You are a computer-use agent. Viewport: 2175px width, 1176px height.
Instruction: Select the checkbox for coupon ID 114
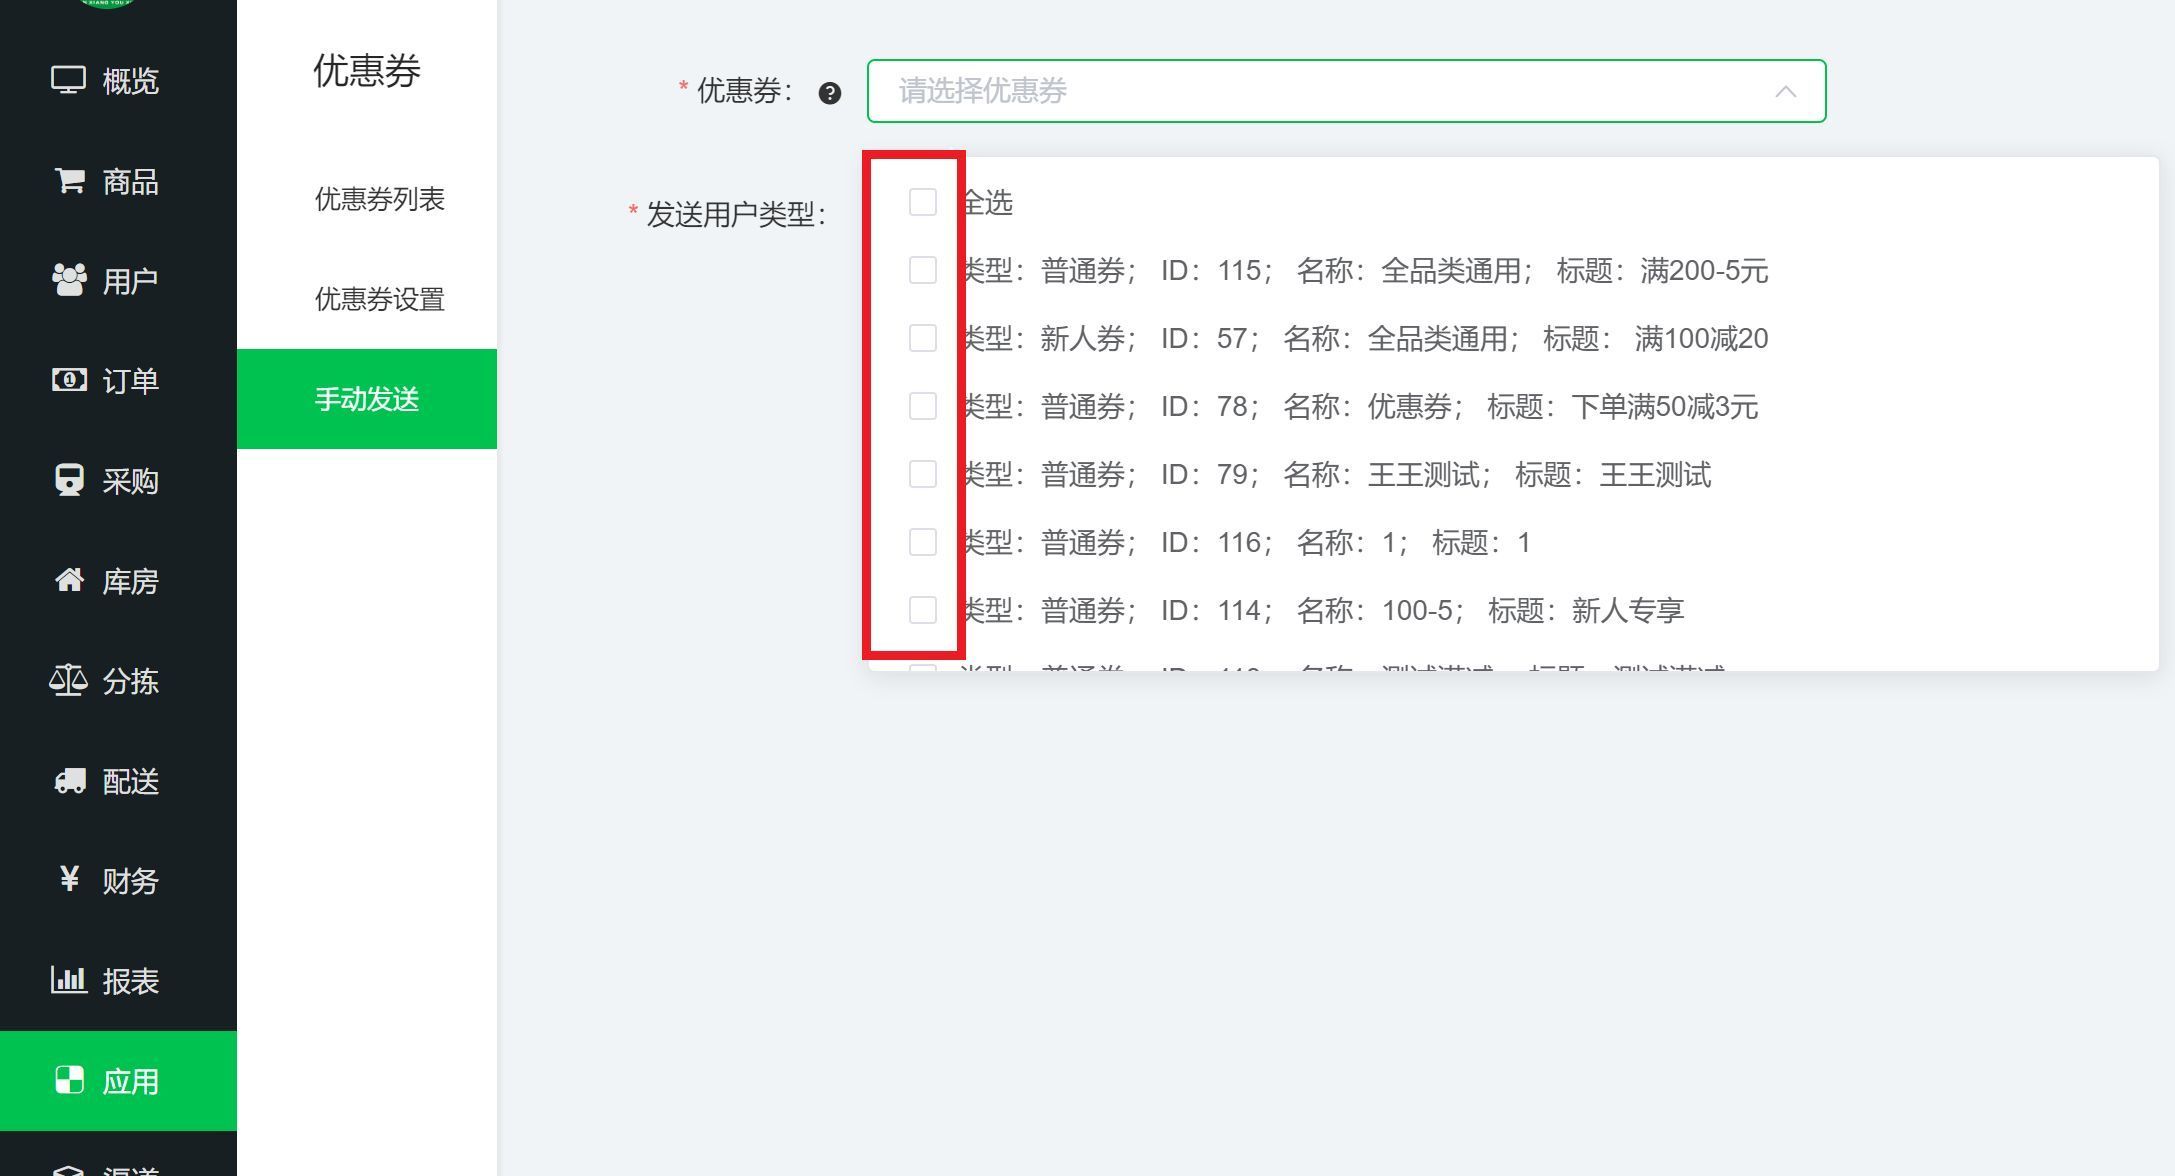922,610
